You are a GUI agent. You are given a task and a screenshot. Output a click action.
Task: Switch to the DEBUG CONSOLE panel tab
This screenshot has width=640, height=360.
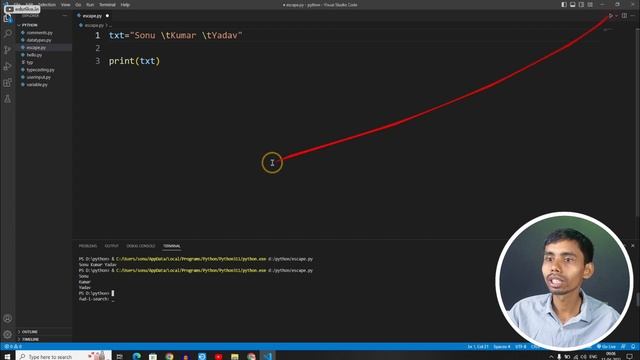coord(141,246)
